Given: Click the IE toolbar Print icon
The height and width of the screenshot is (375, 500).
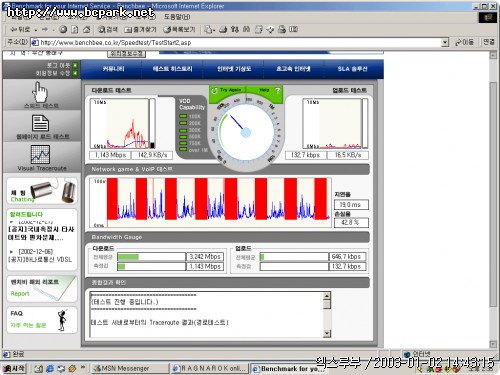Looking at the screenshot, I should [x=223, y=30].
